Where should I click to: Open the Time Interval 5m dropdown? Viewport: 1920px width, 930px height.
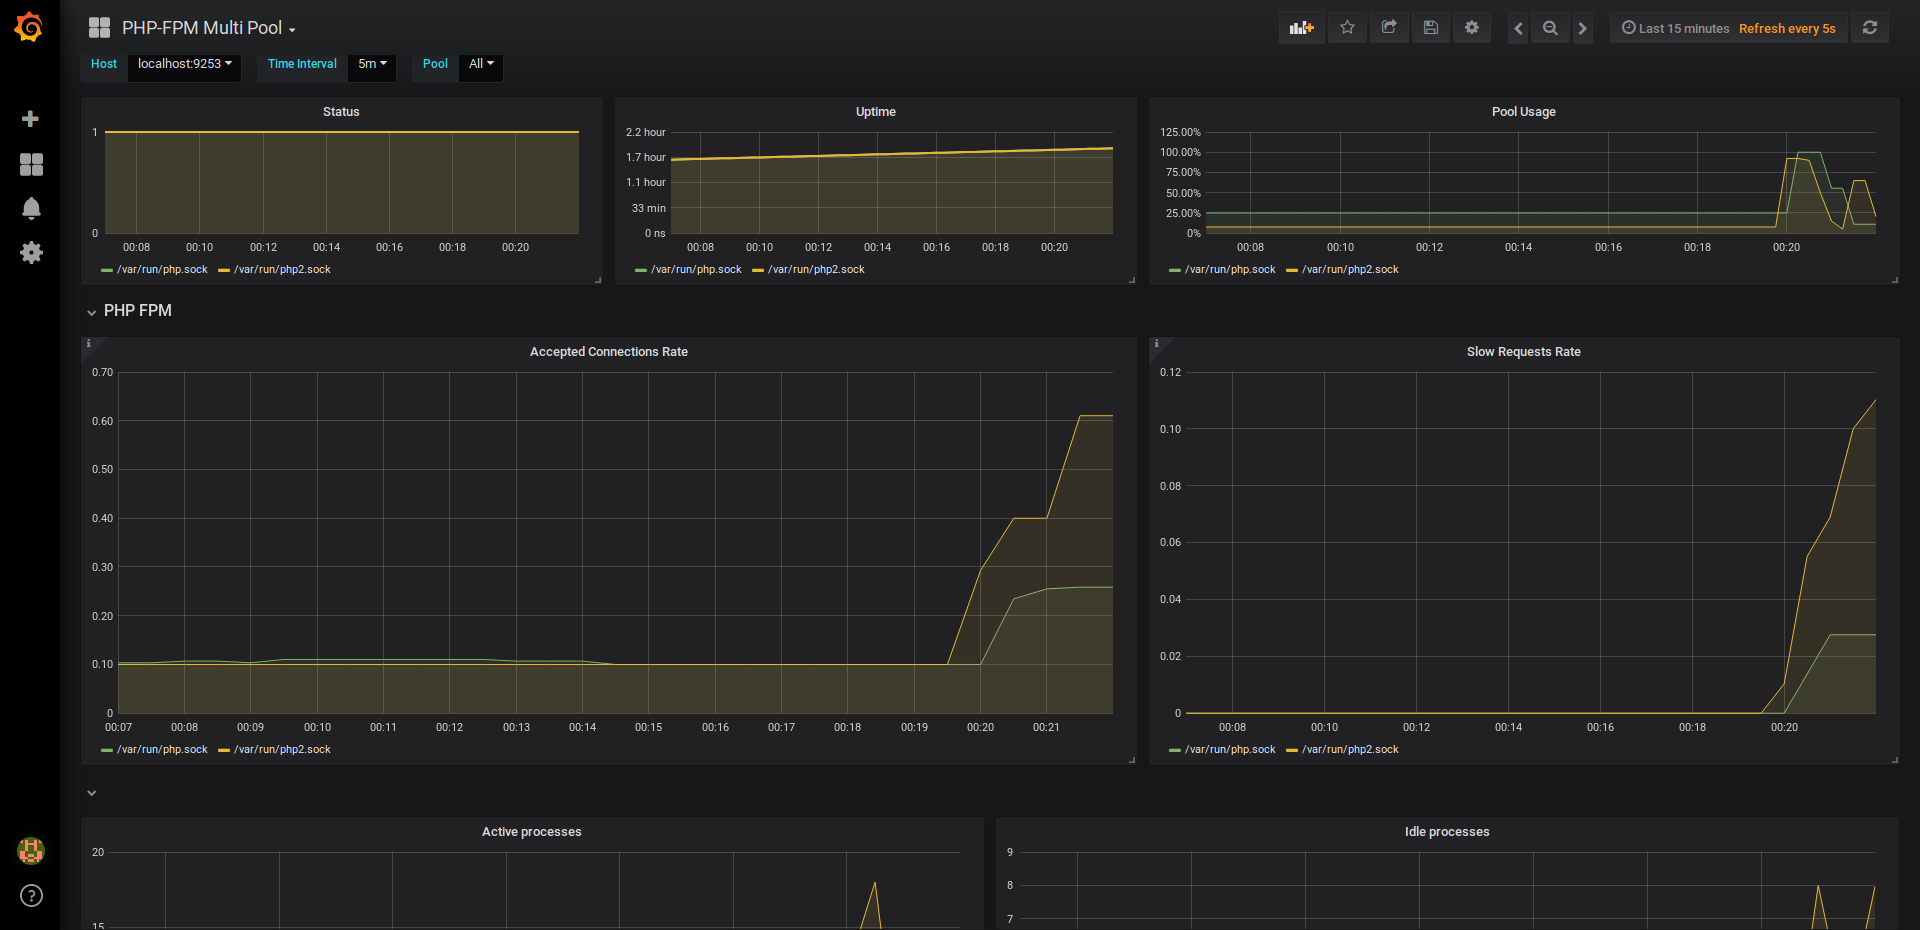click(x=372, y=65)
